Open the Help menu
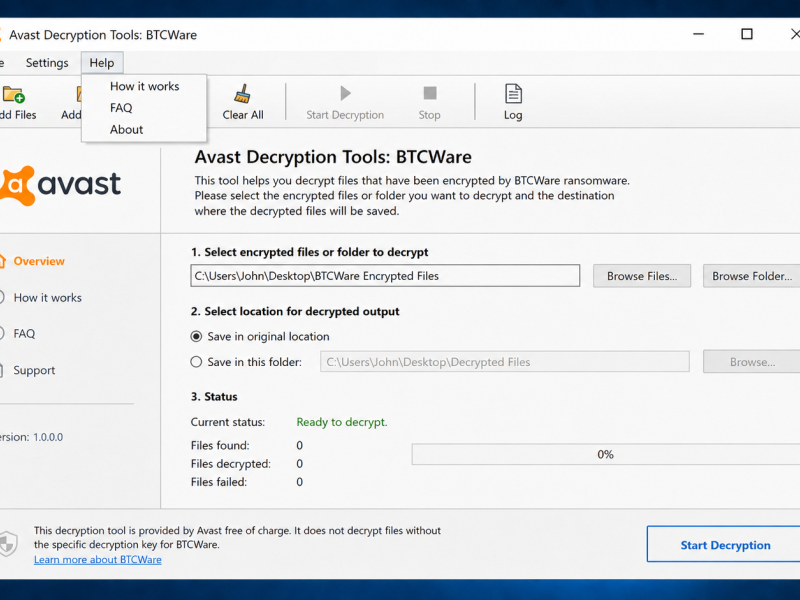The height and width of the screenshot is (600, 800). pyautogui.click(x=102, y=63)
